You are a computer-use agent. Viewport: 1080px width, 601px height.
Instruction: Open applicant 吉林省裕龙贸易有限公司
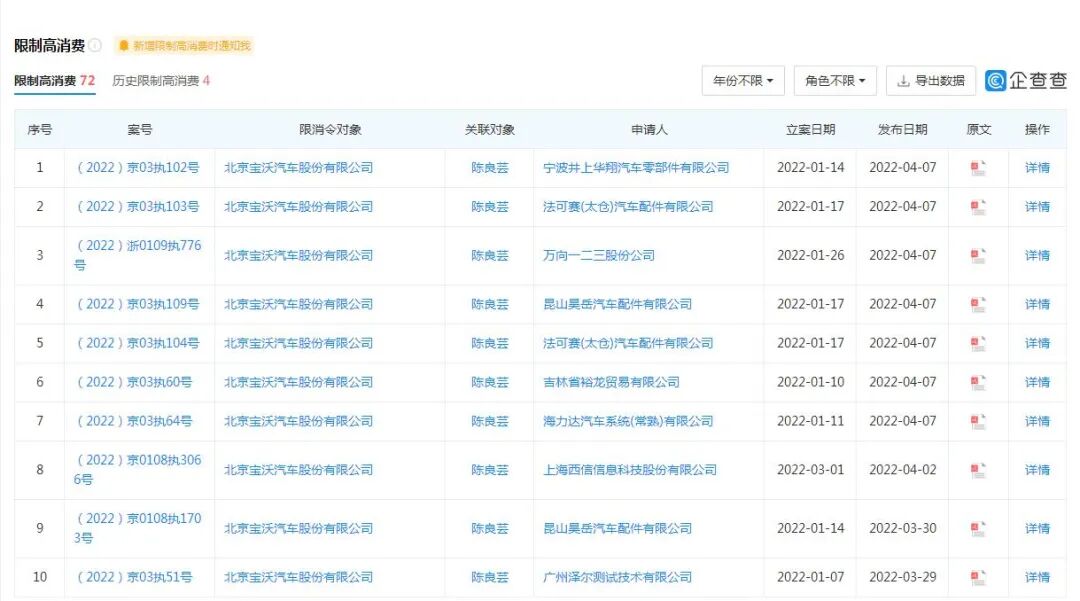611,382
